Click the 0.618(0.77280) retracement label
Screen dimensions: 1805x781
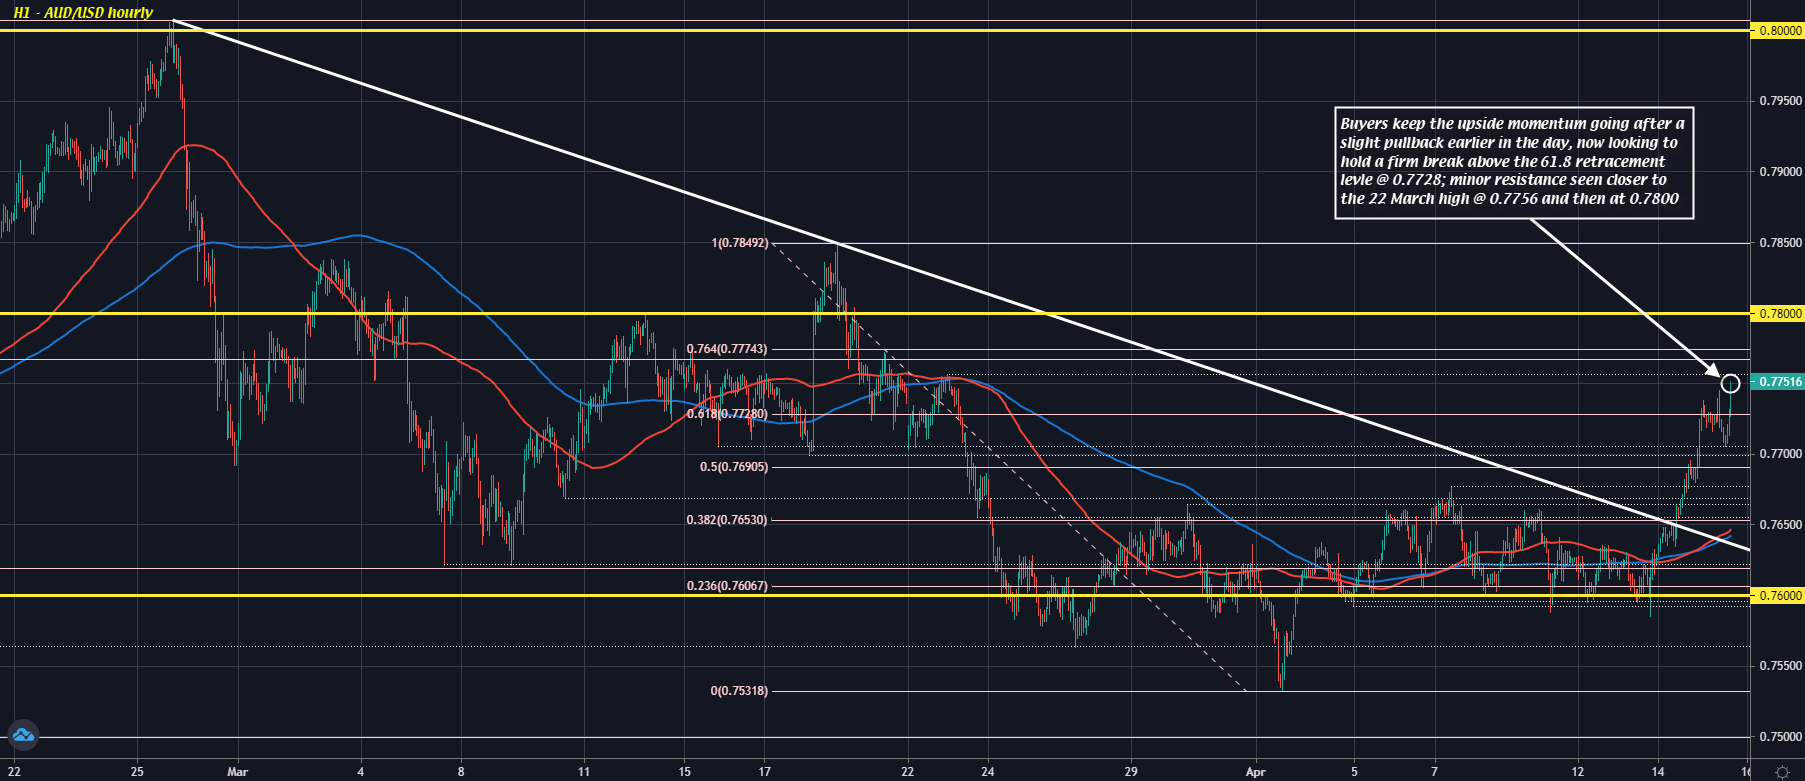[x=727, y=414]
